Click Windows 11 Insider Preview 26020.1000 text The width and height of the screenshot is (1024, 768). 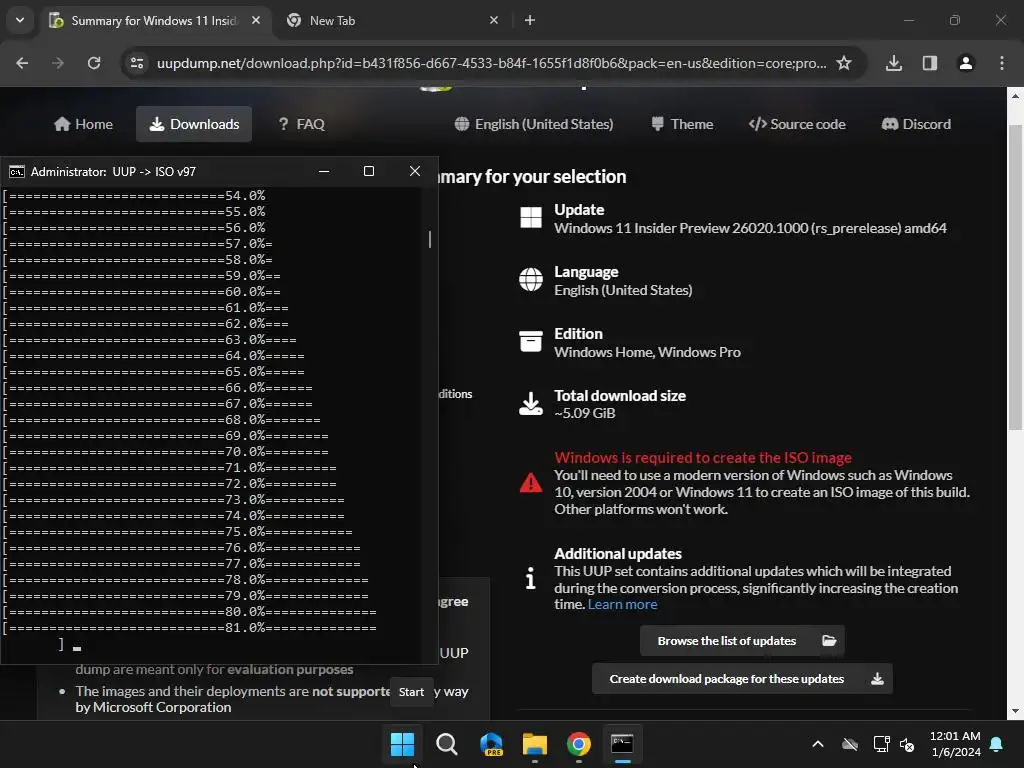coord(750,228)
